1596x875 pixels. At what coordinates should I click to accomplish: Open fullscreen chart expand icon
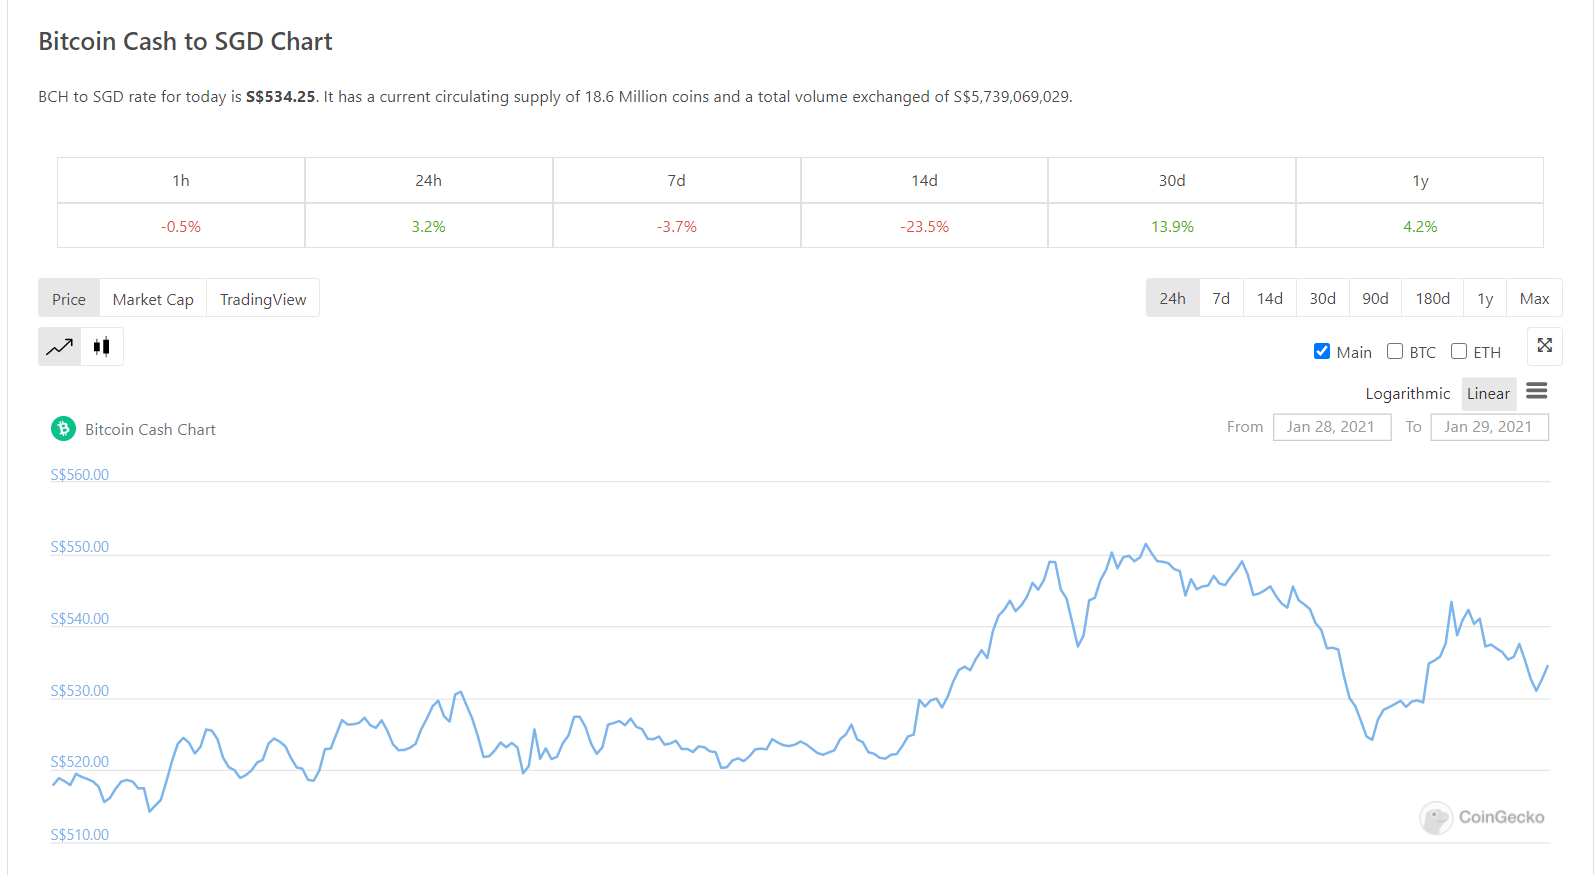(1545, 345)
